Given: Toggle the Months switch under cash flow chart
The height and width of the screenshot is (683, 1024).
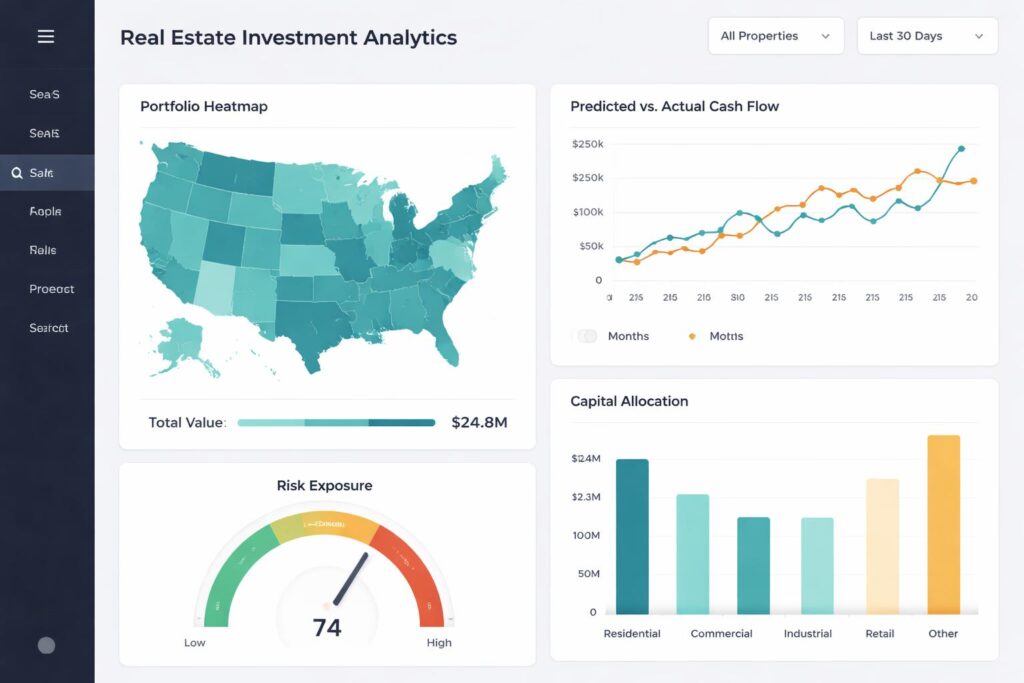Looking at the screenshot, I should click(x=588, y=336).
